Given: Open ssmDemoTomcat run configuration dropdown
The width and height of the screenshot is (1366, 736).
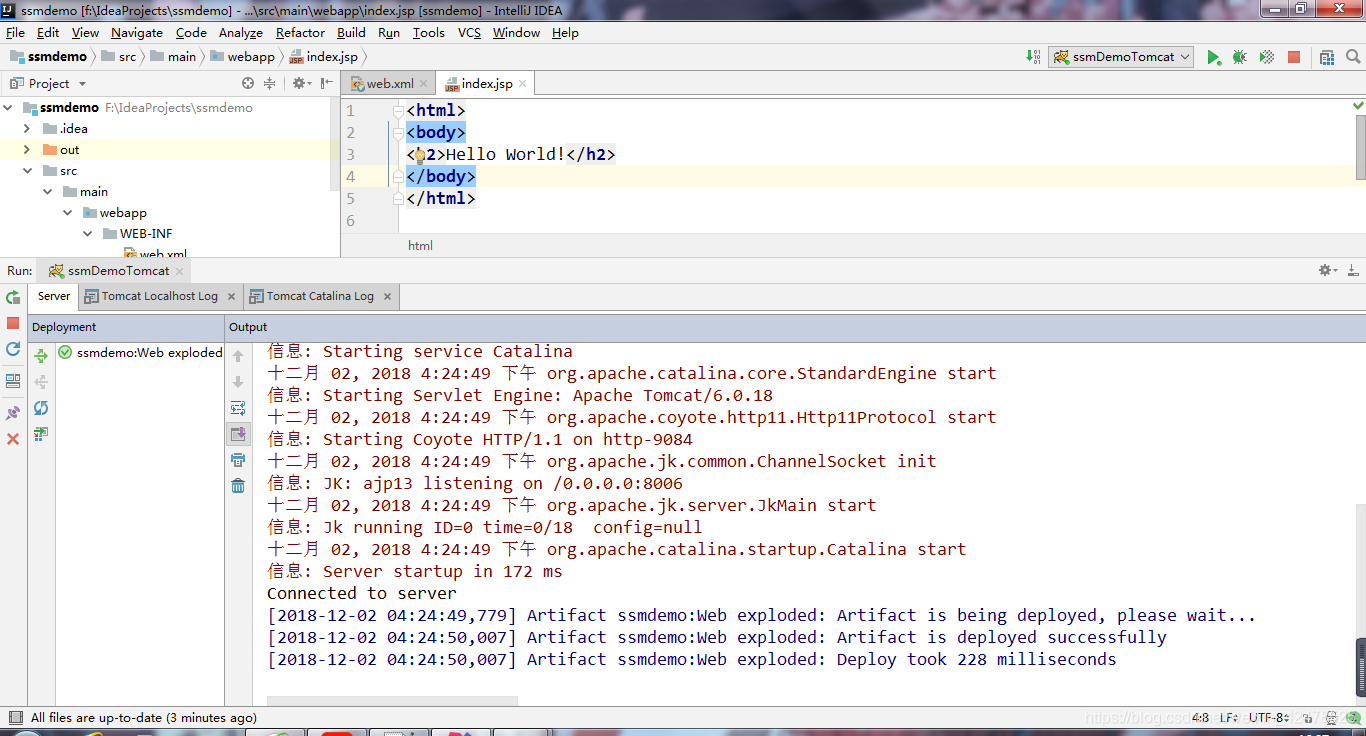Looking at the screenshot, I should 1121,57.
